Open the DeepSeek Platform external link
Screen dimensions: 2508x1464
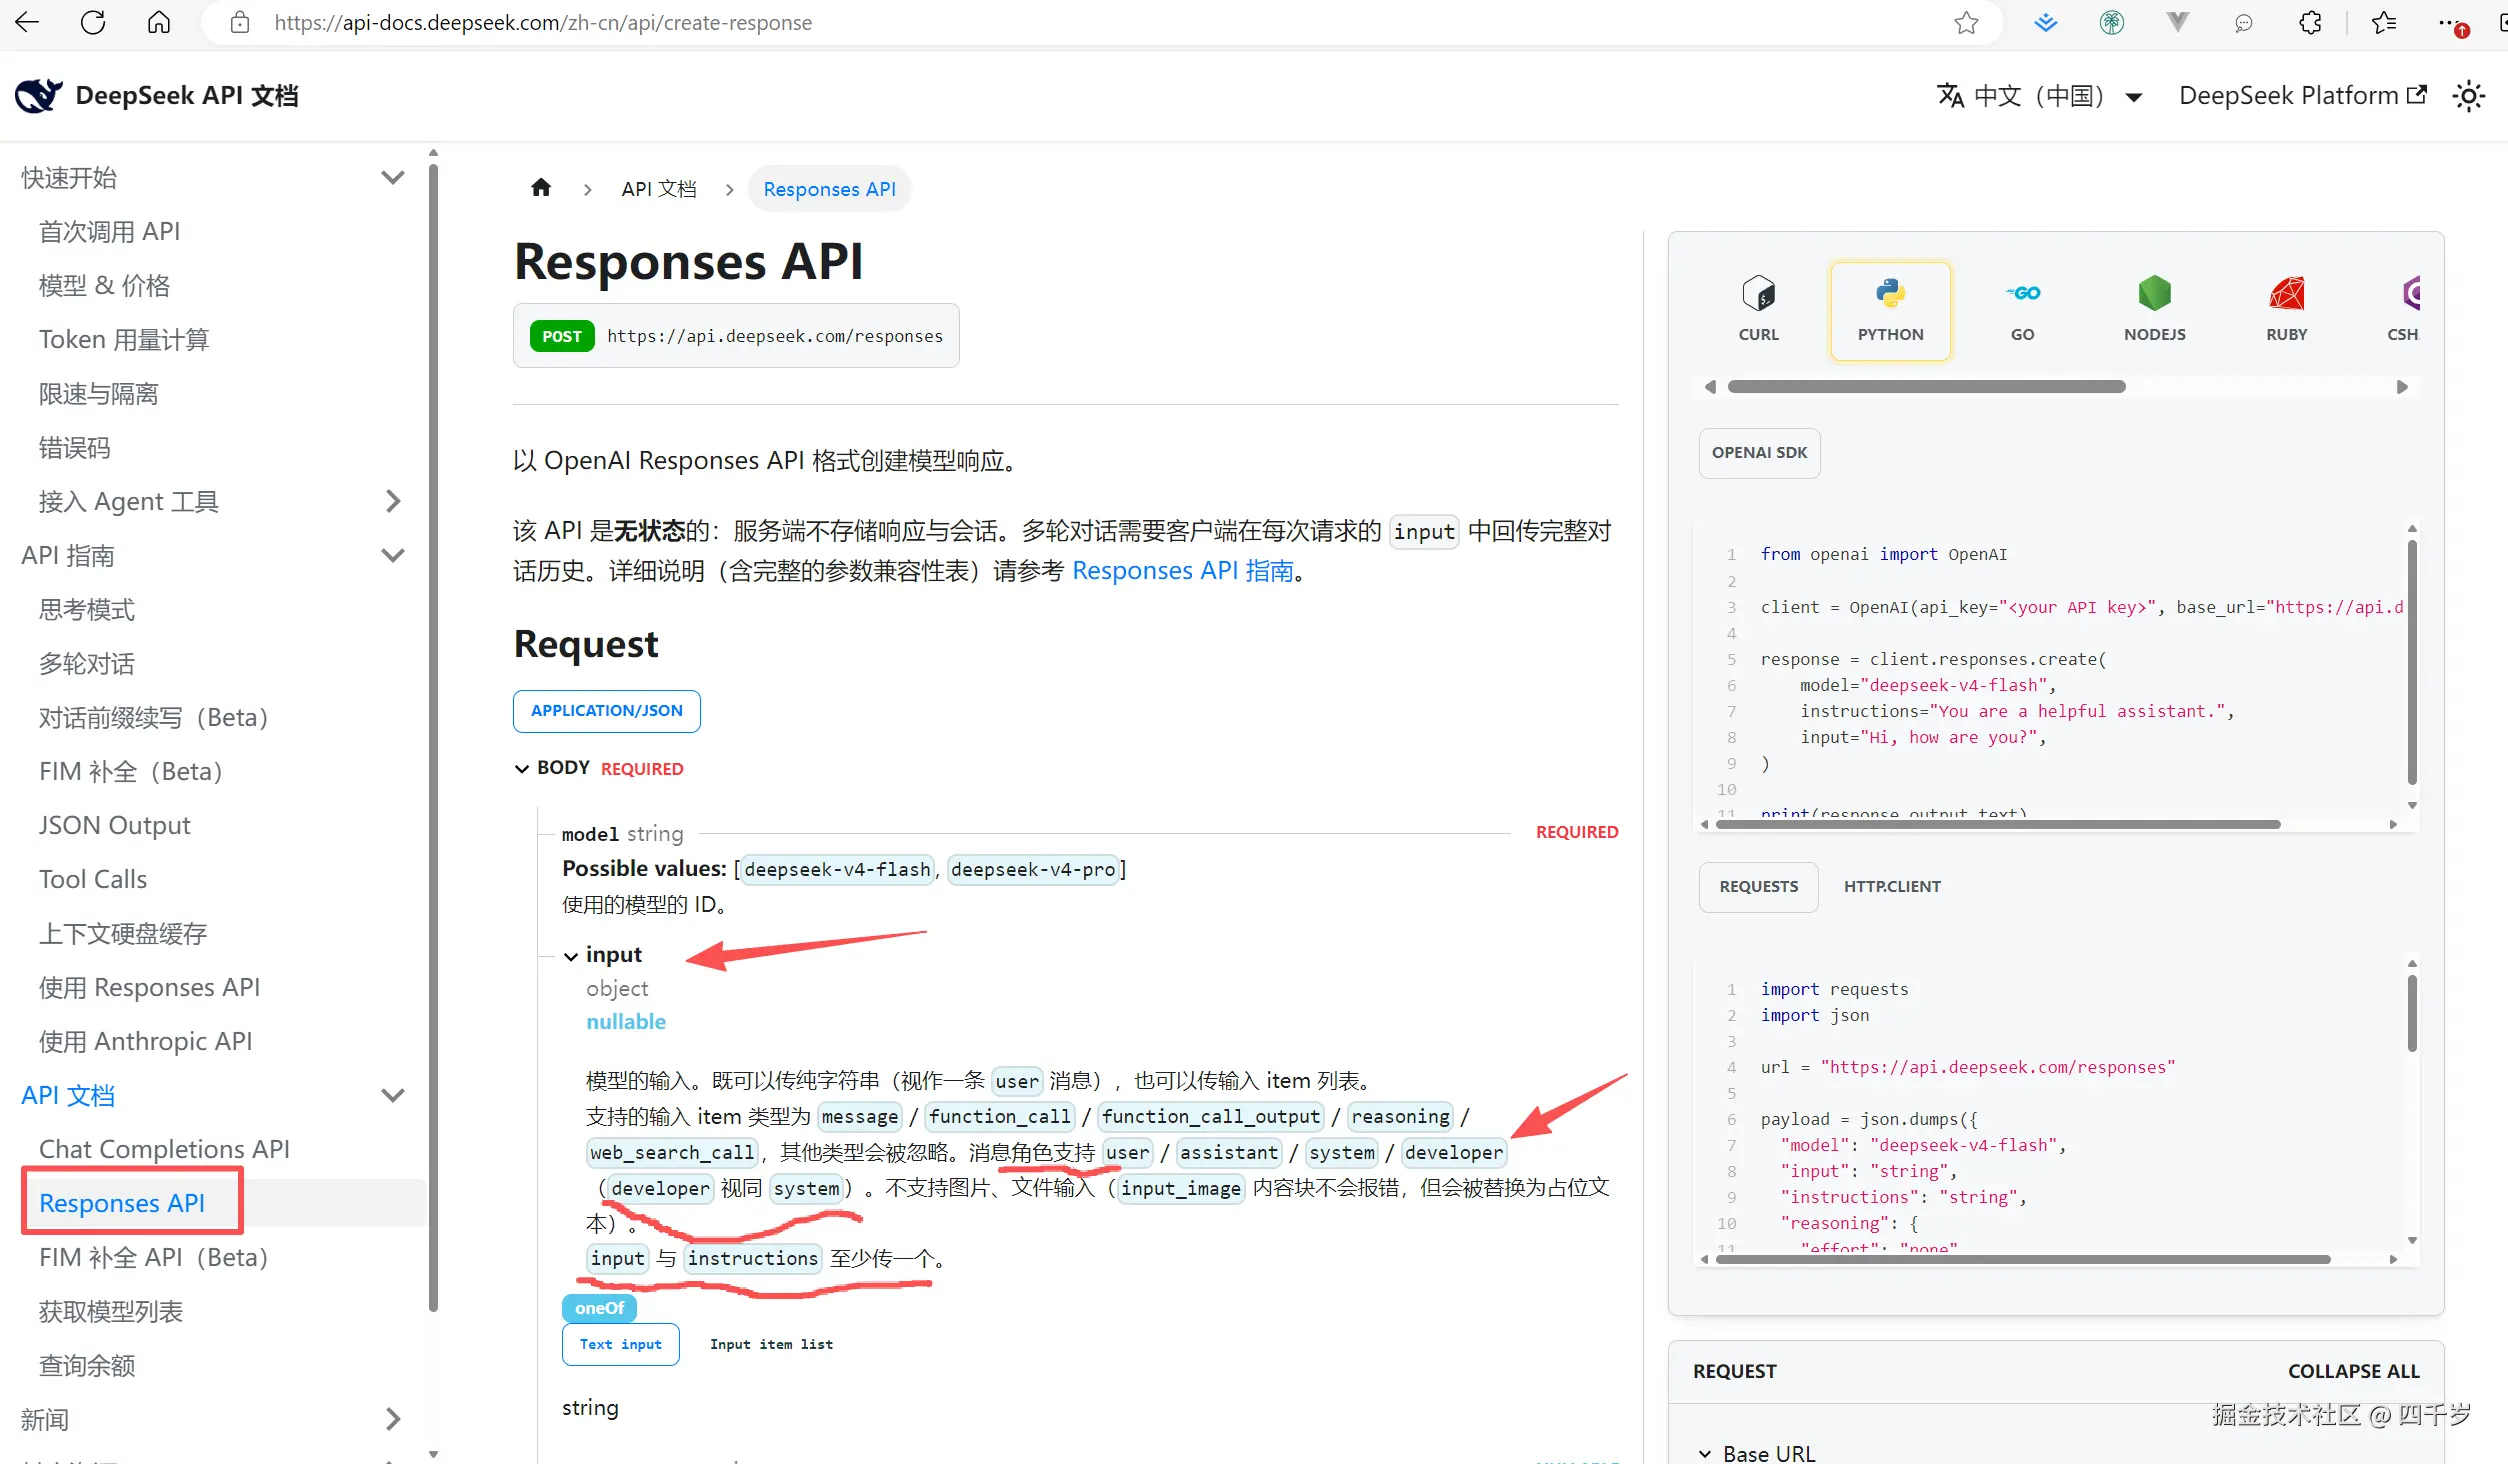(2302, 95)
